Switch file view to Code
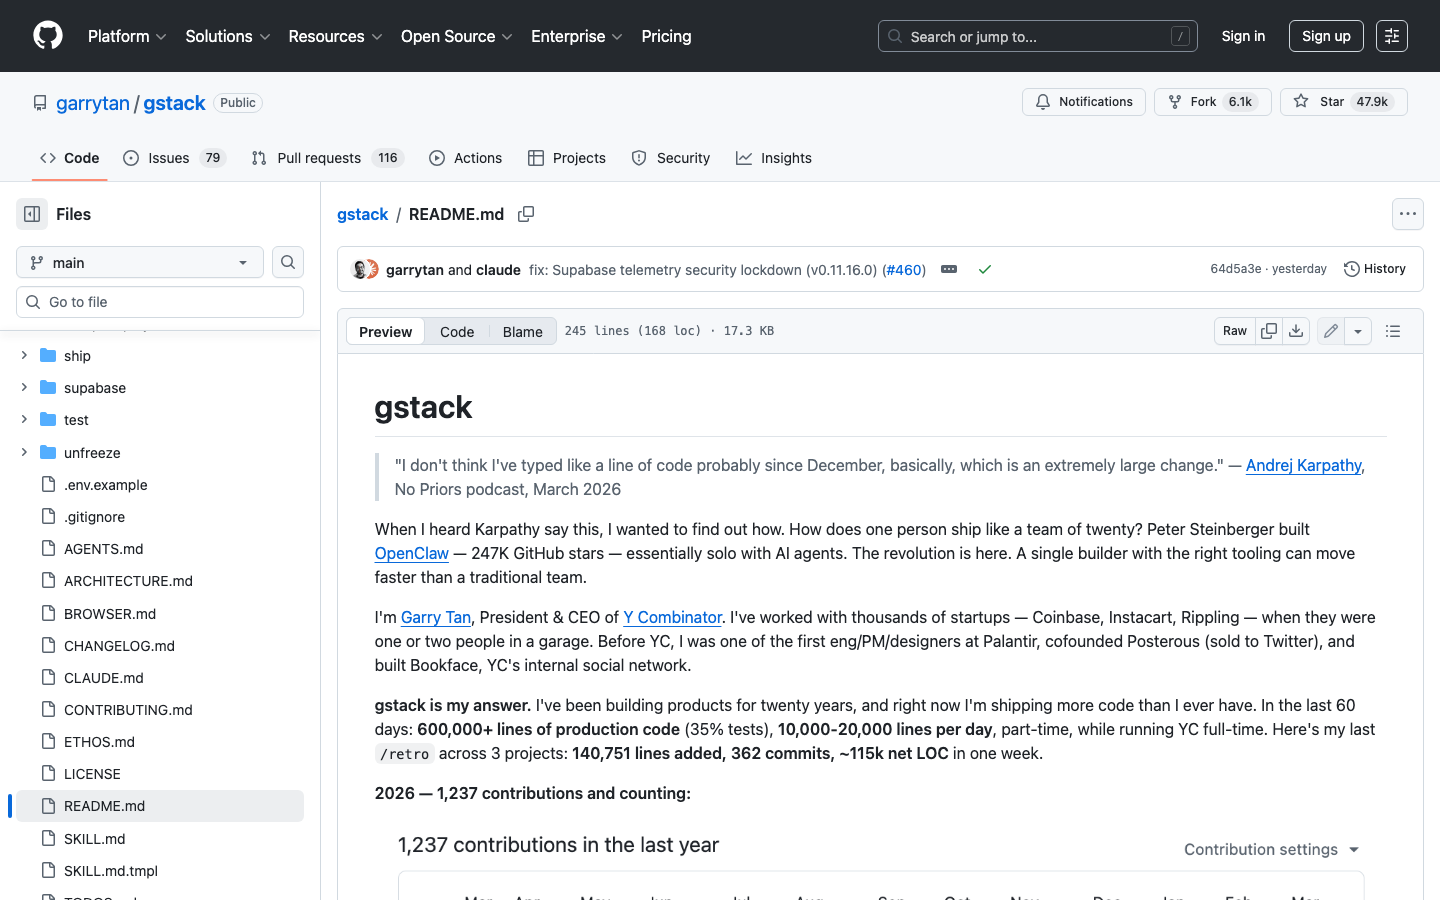Screen dimensions: 1440x900 point(457,331)
